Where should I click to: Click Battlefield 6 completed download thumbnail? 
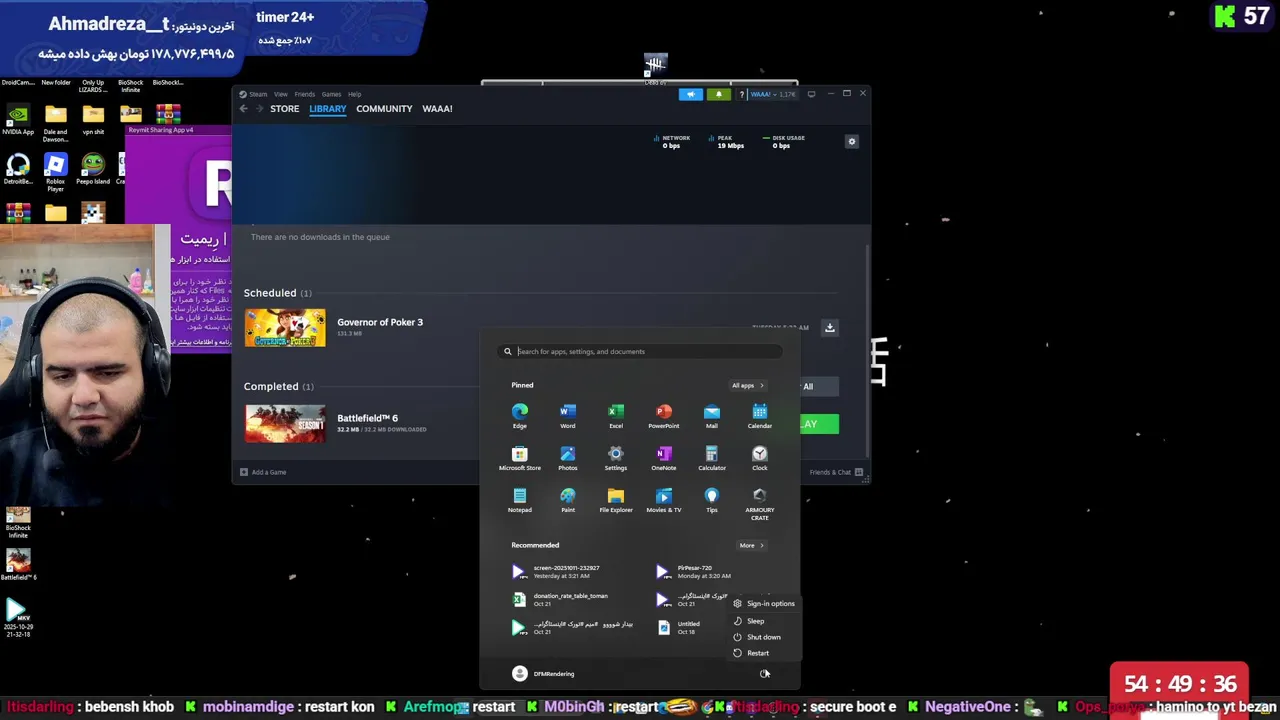pyautogui.click(x=285, y=424)
